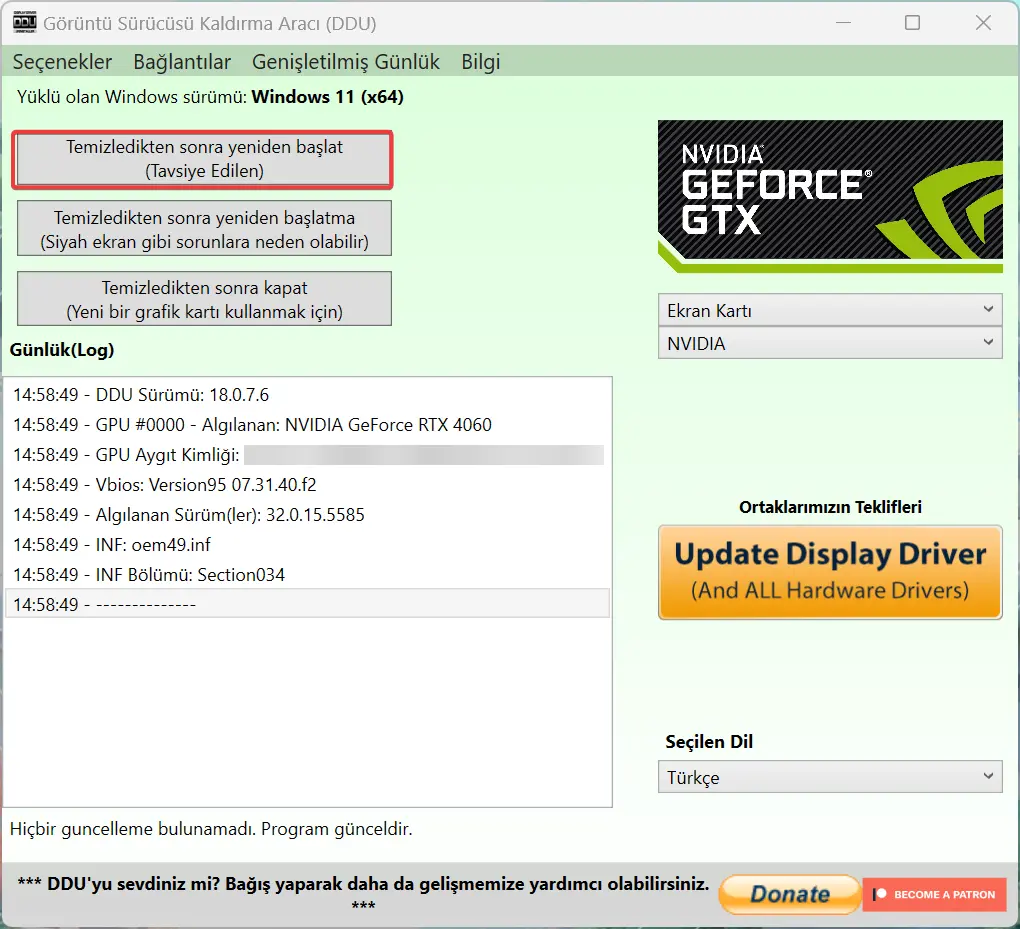Viewport: 1020px width, 929px height.
Task: Select log row 'GPU Aygıt Kimliği'
Action: coord(307,455)
